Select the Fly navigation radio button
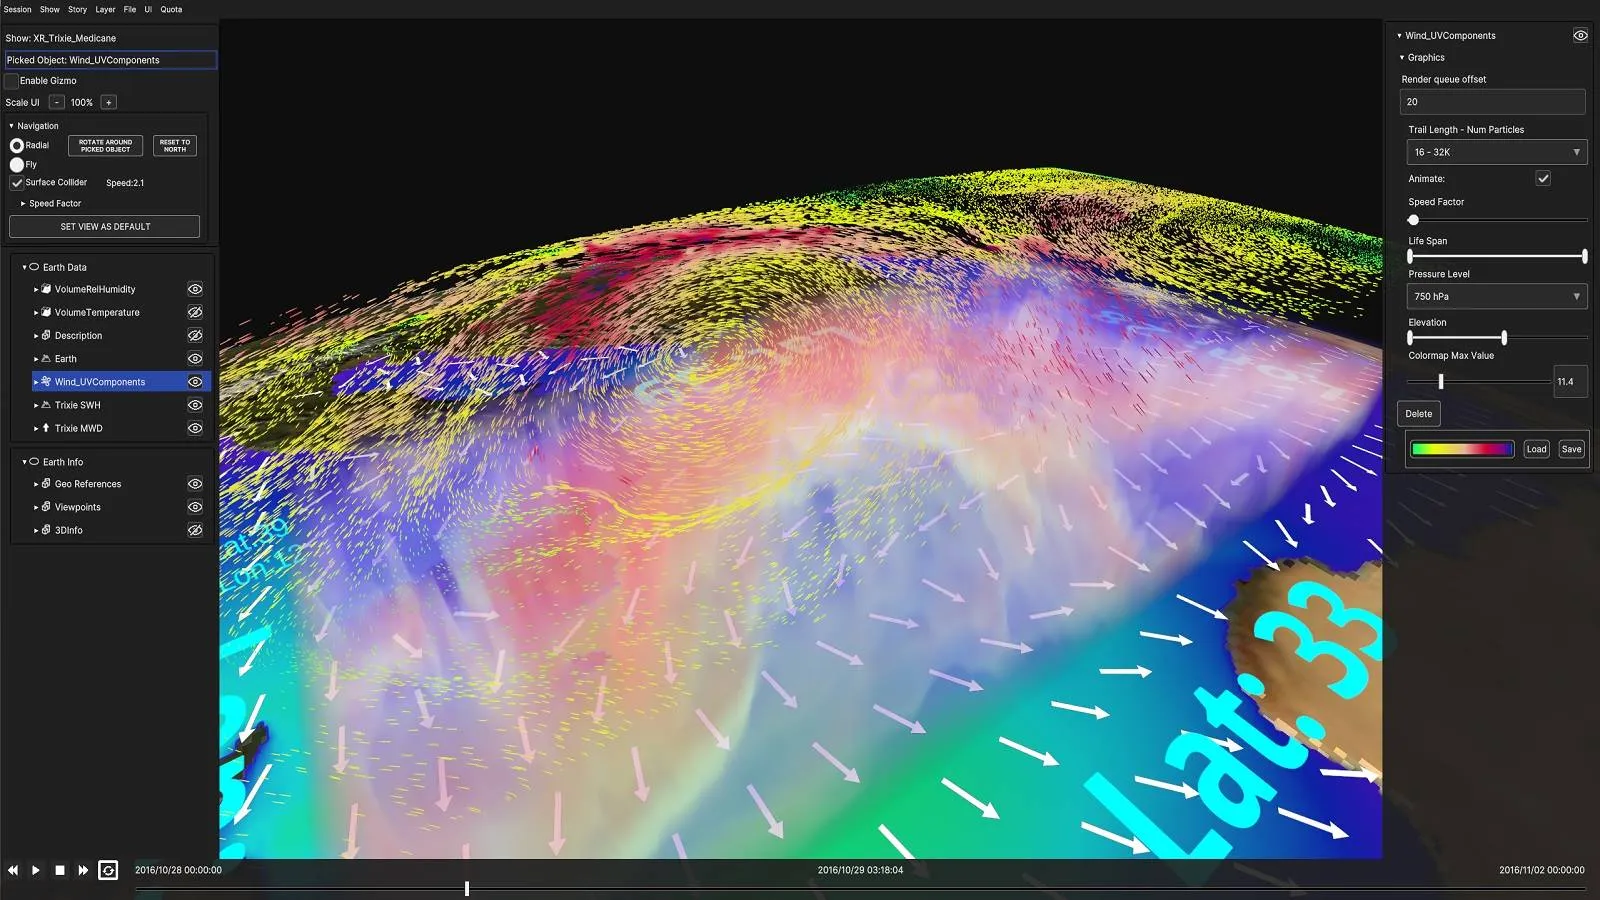This screenshot has width=1600, height=900. click(17, 164)
